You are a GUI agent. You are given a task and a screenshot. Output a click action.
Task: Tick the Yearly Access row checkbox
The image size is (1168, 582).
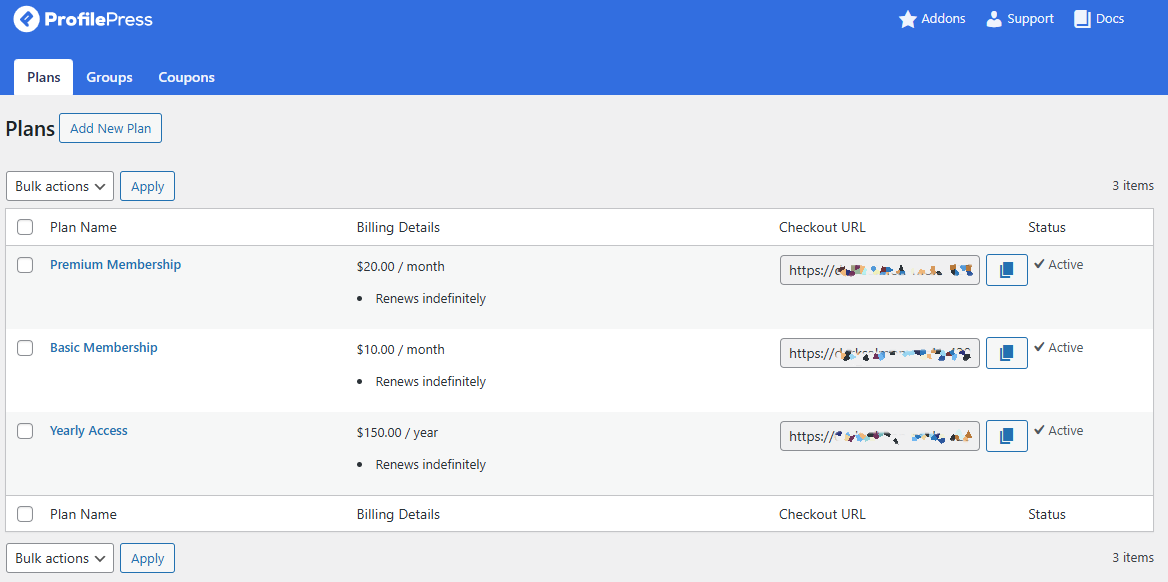(x=25, y=431)
